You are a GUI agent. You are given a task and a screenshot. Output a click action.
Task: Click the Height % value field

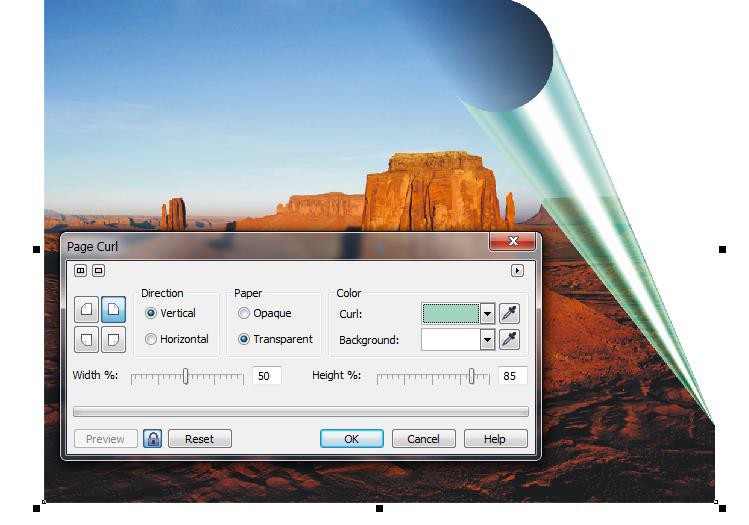[x=513, y=376]
